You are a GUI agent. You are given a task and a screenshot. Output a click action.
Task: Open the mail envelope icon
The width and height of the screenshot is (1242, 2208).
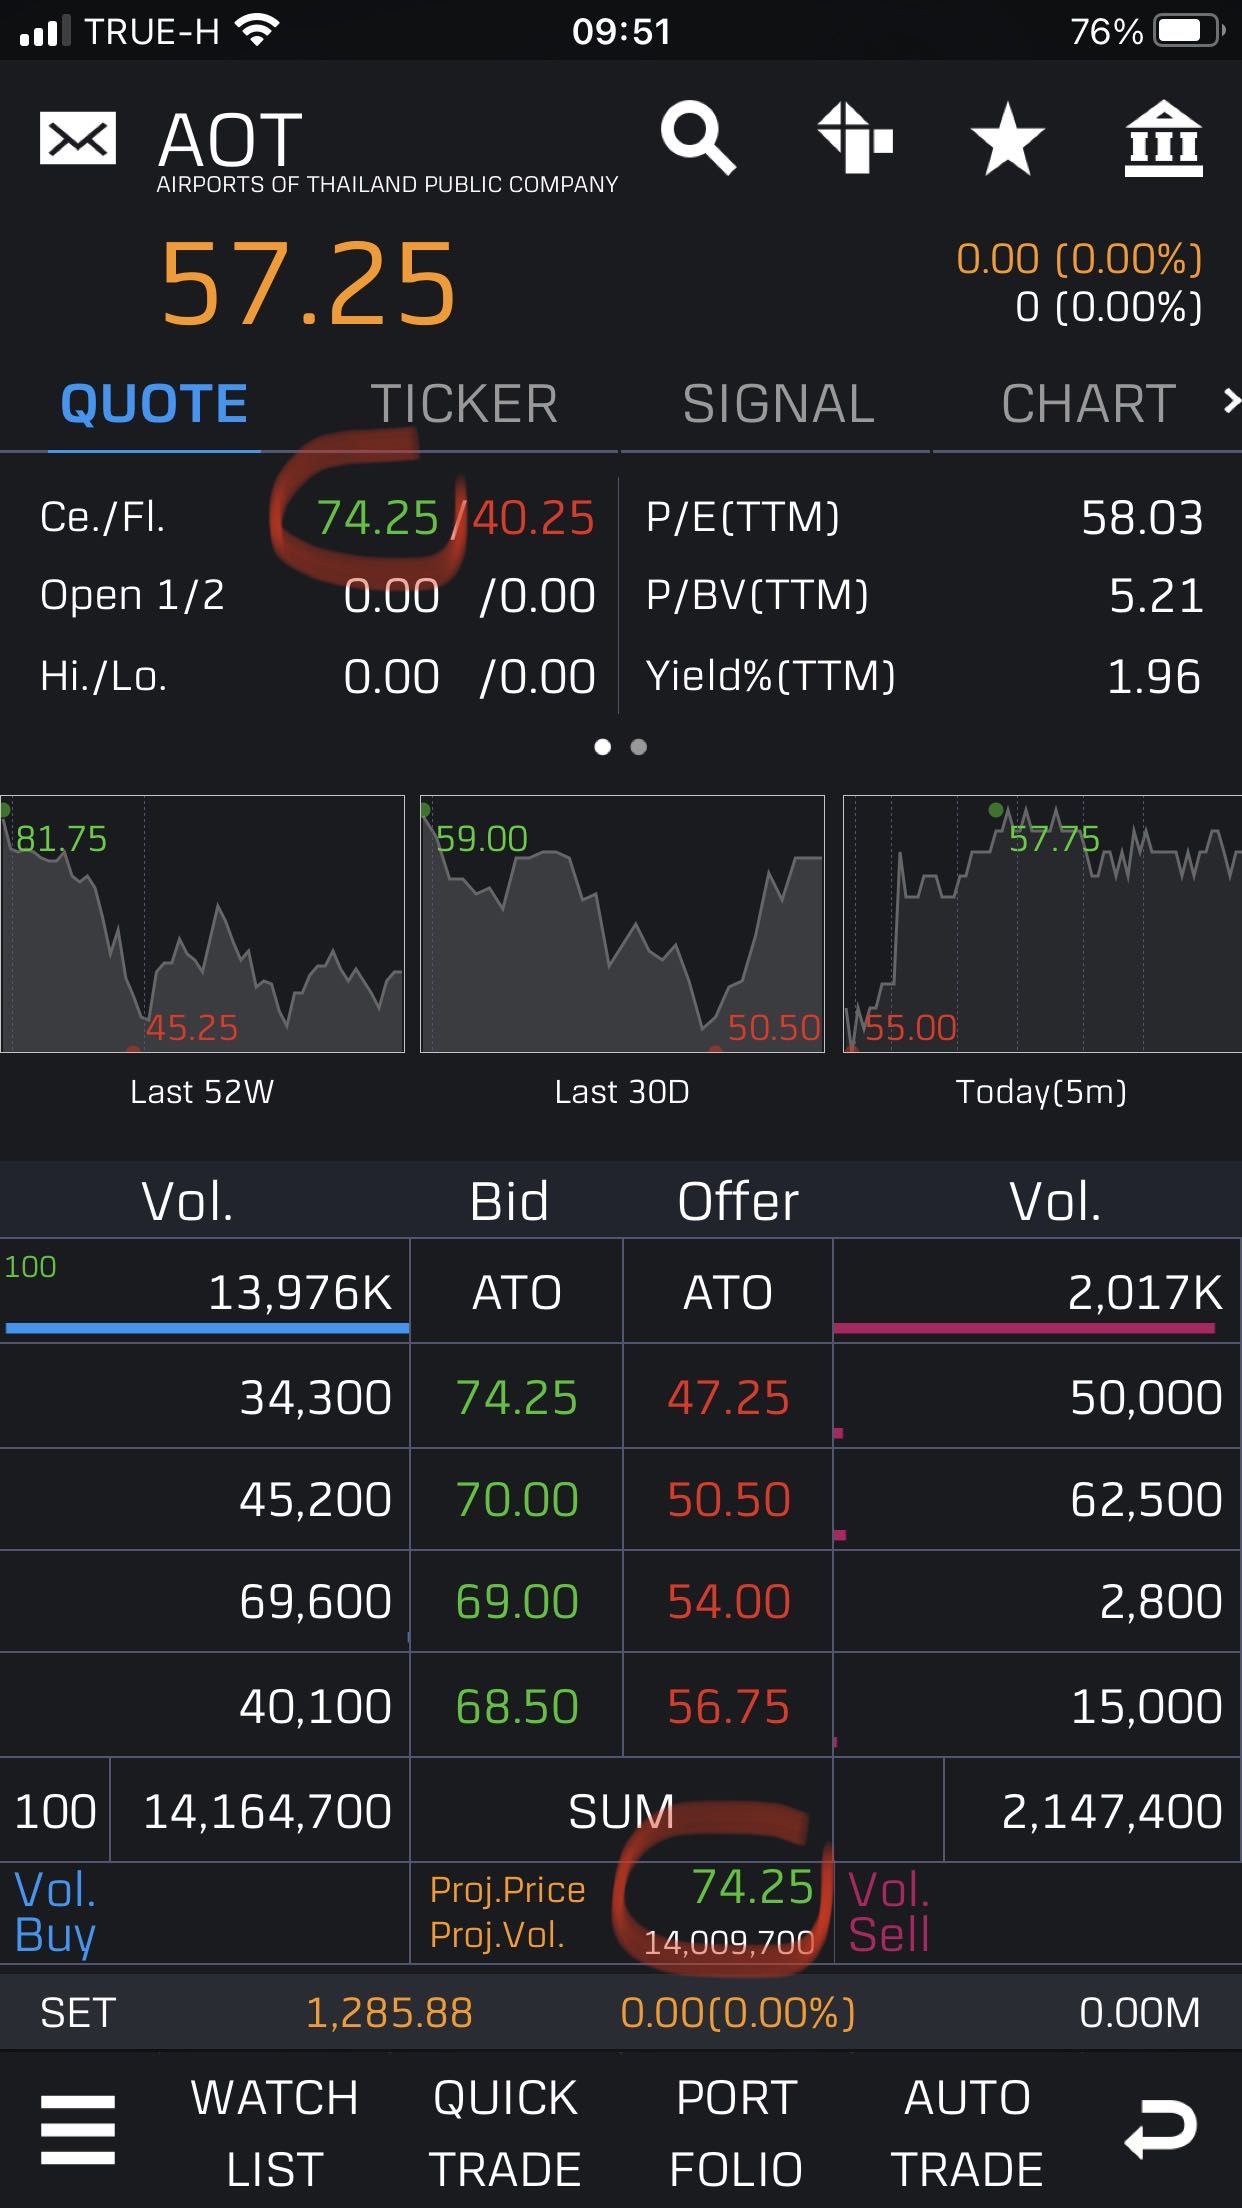pyautogui.click(x=78, y=139)
